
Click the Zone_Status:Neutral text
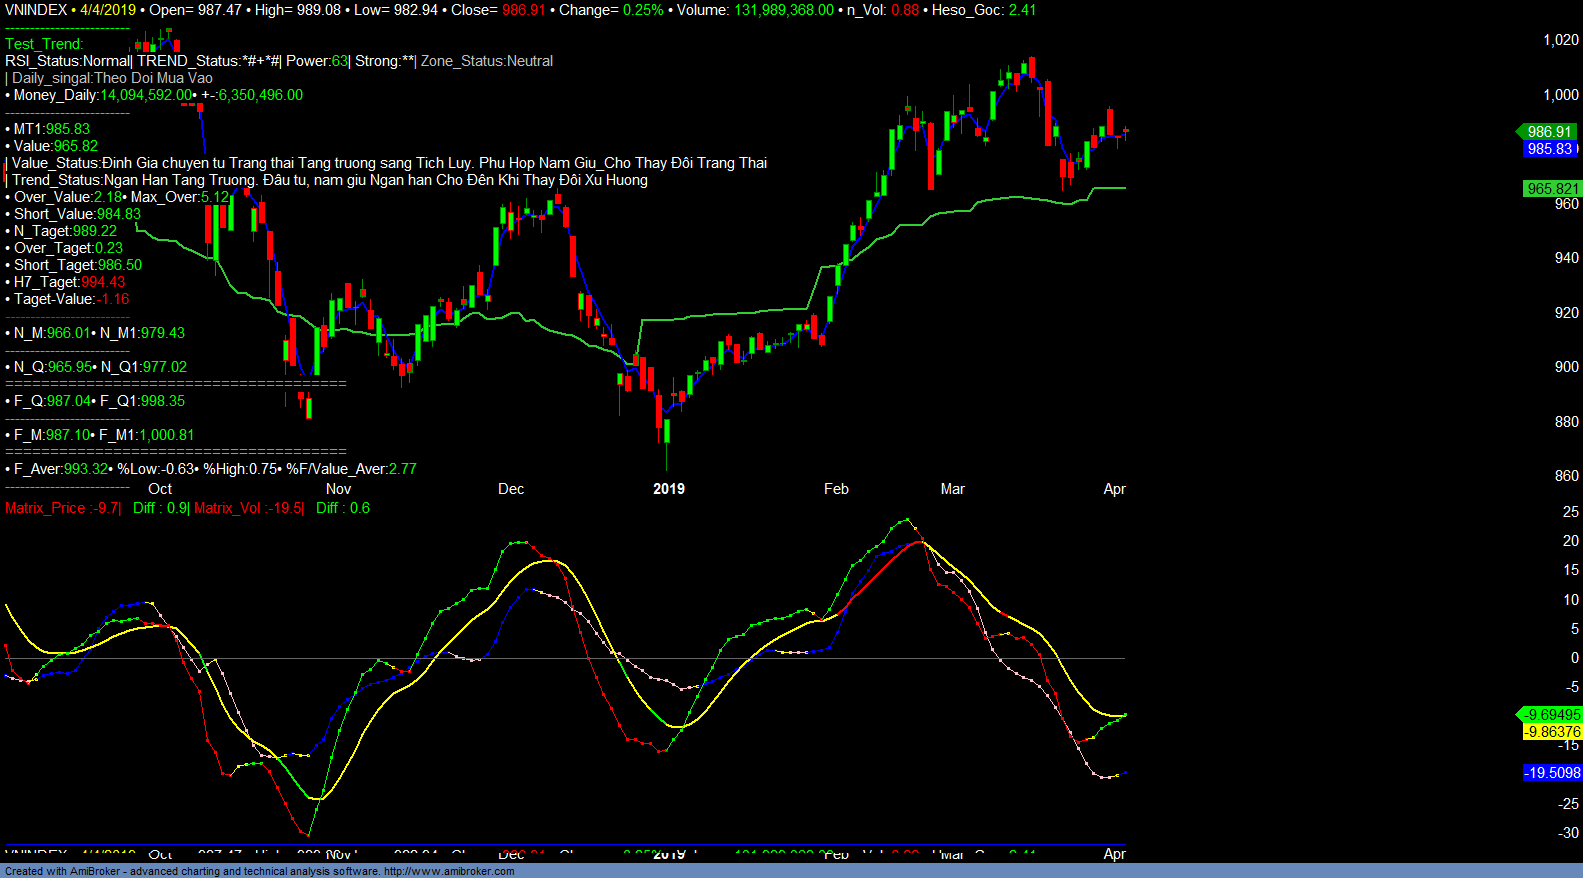487,61
